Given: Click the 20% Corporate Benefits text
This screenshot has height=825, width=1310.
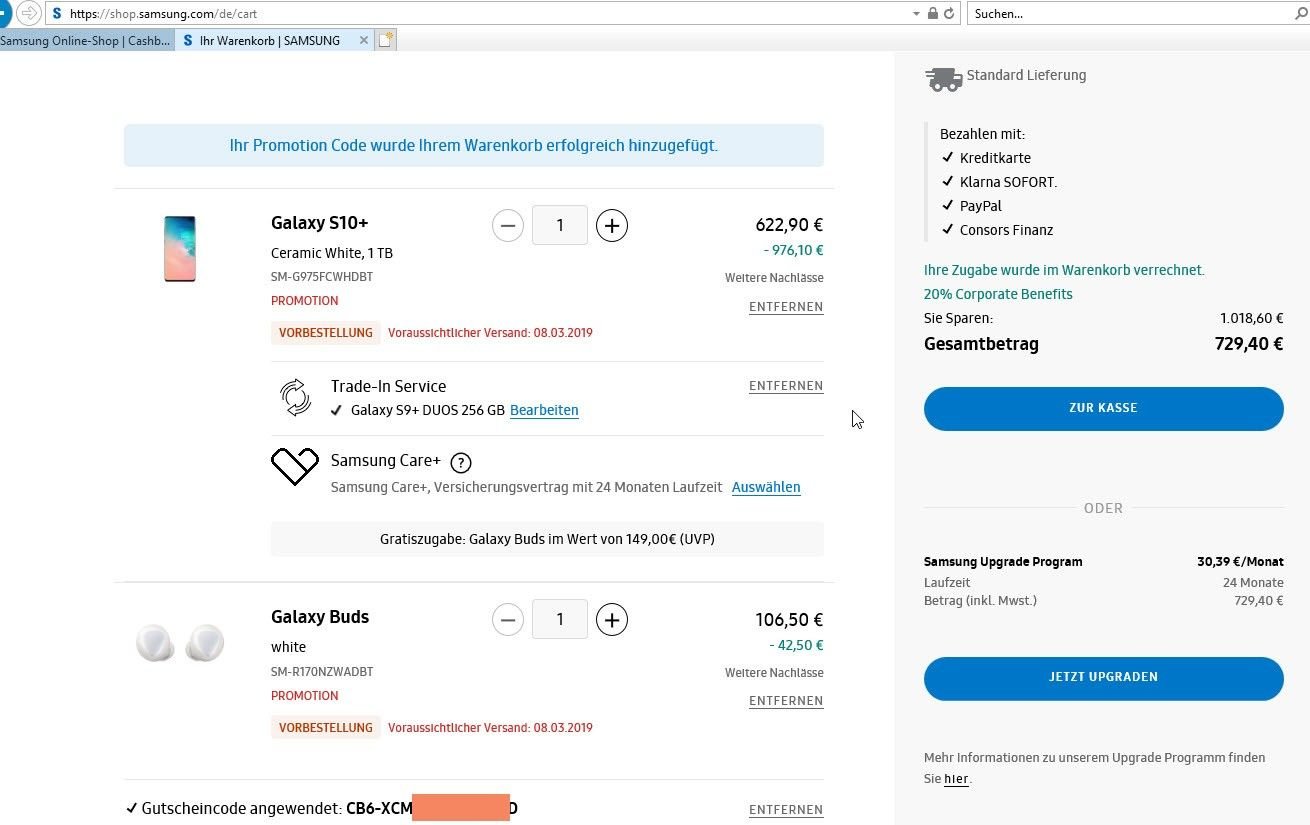Looking at the screenshot, I should click(x=998, y=294).
